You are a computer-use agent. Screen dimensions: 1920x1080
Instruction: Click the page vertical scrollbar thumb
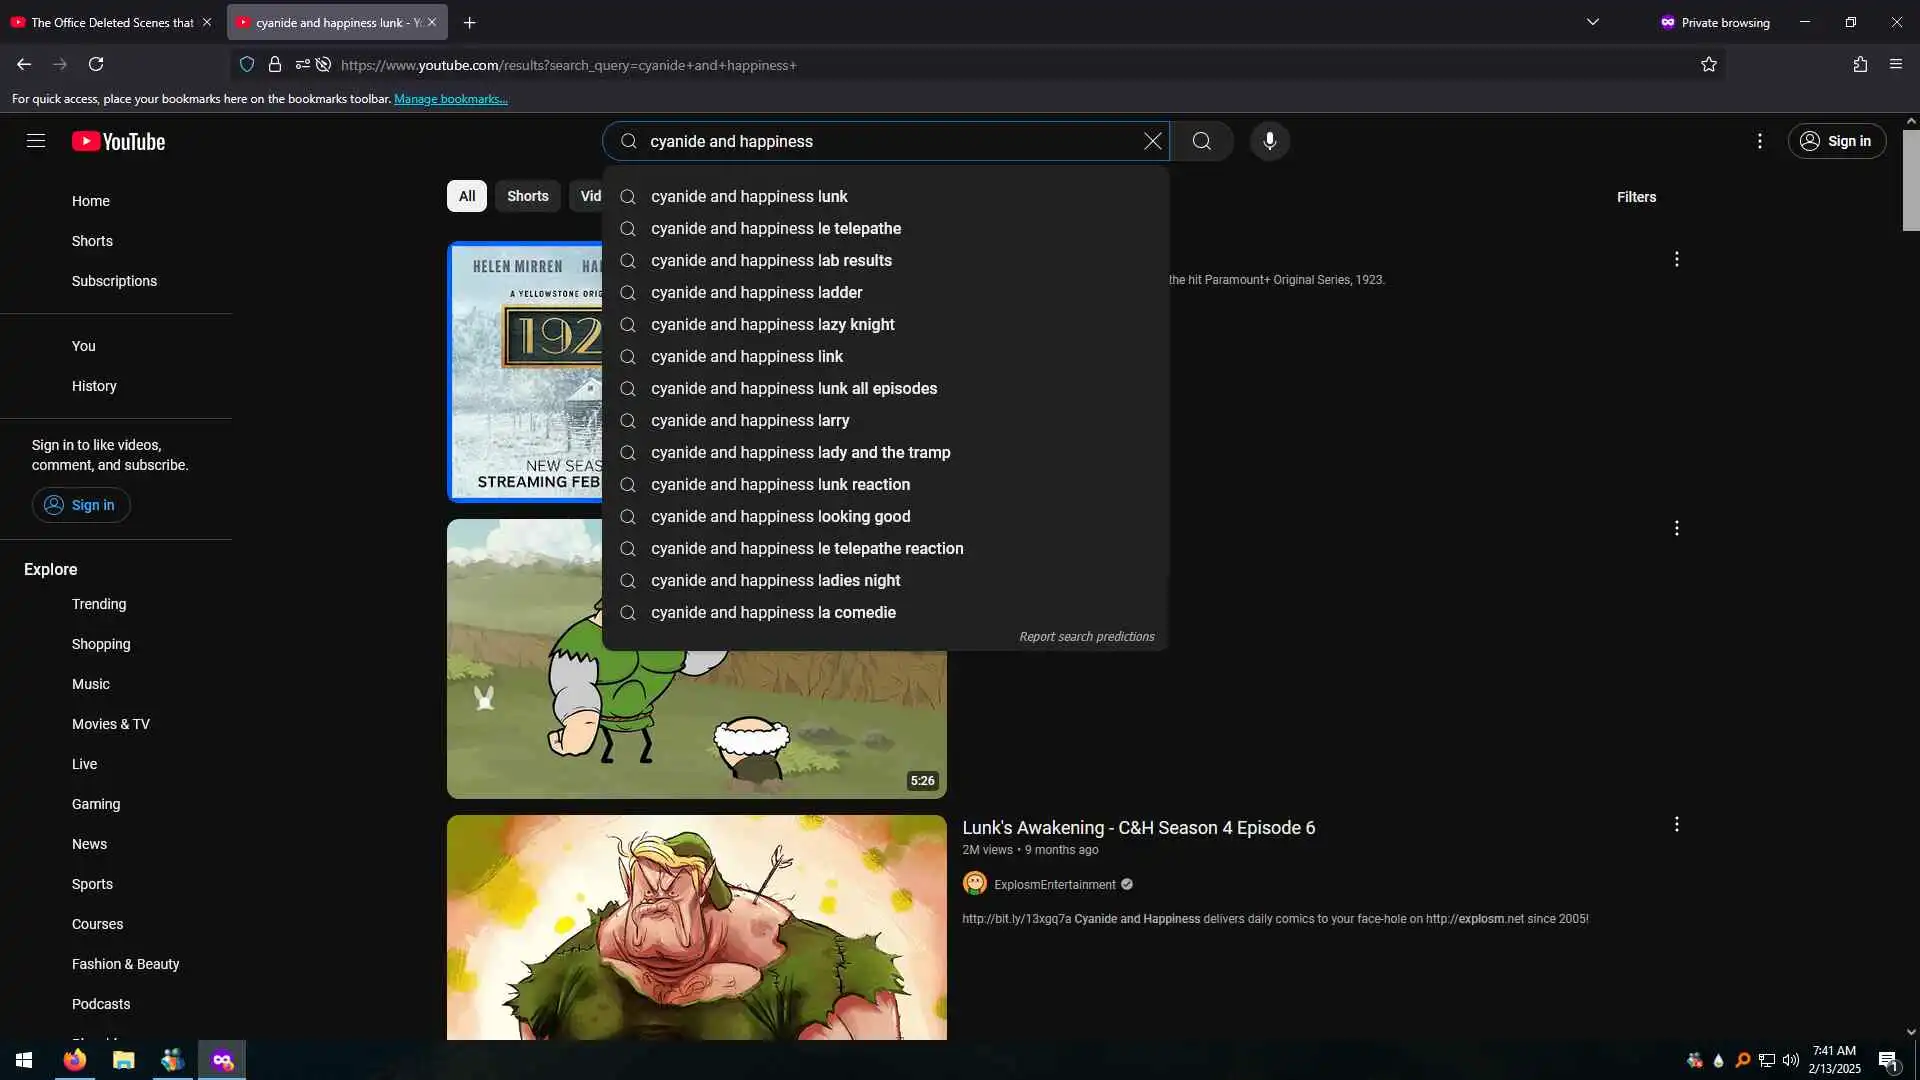[x=1910, y=180]
